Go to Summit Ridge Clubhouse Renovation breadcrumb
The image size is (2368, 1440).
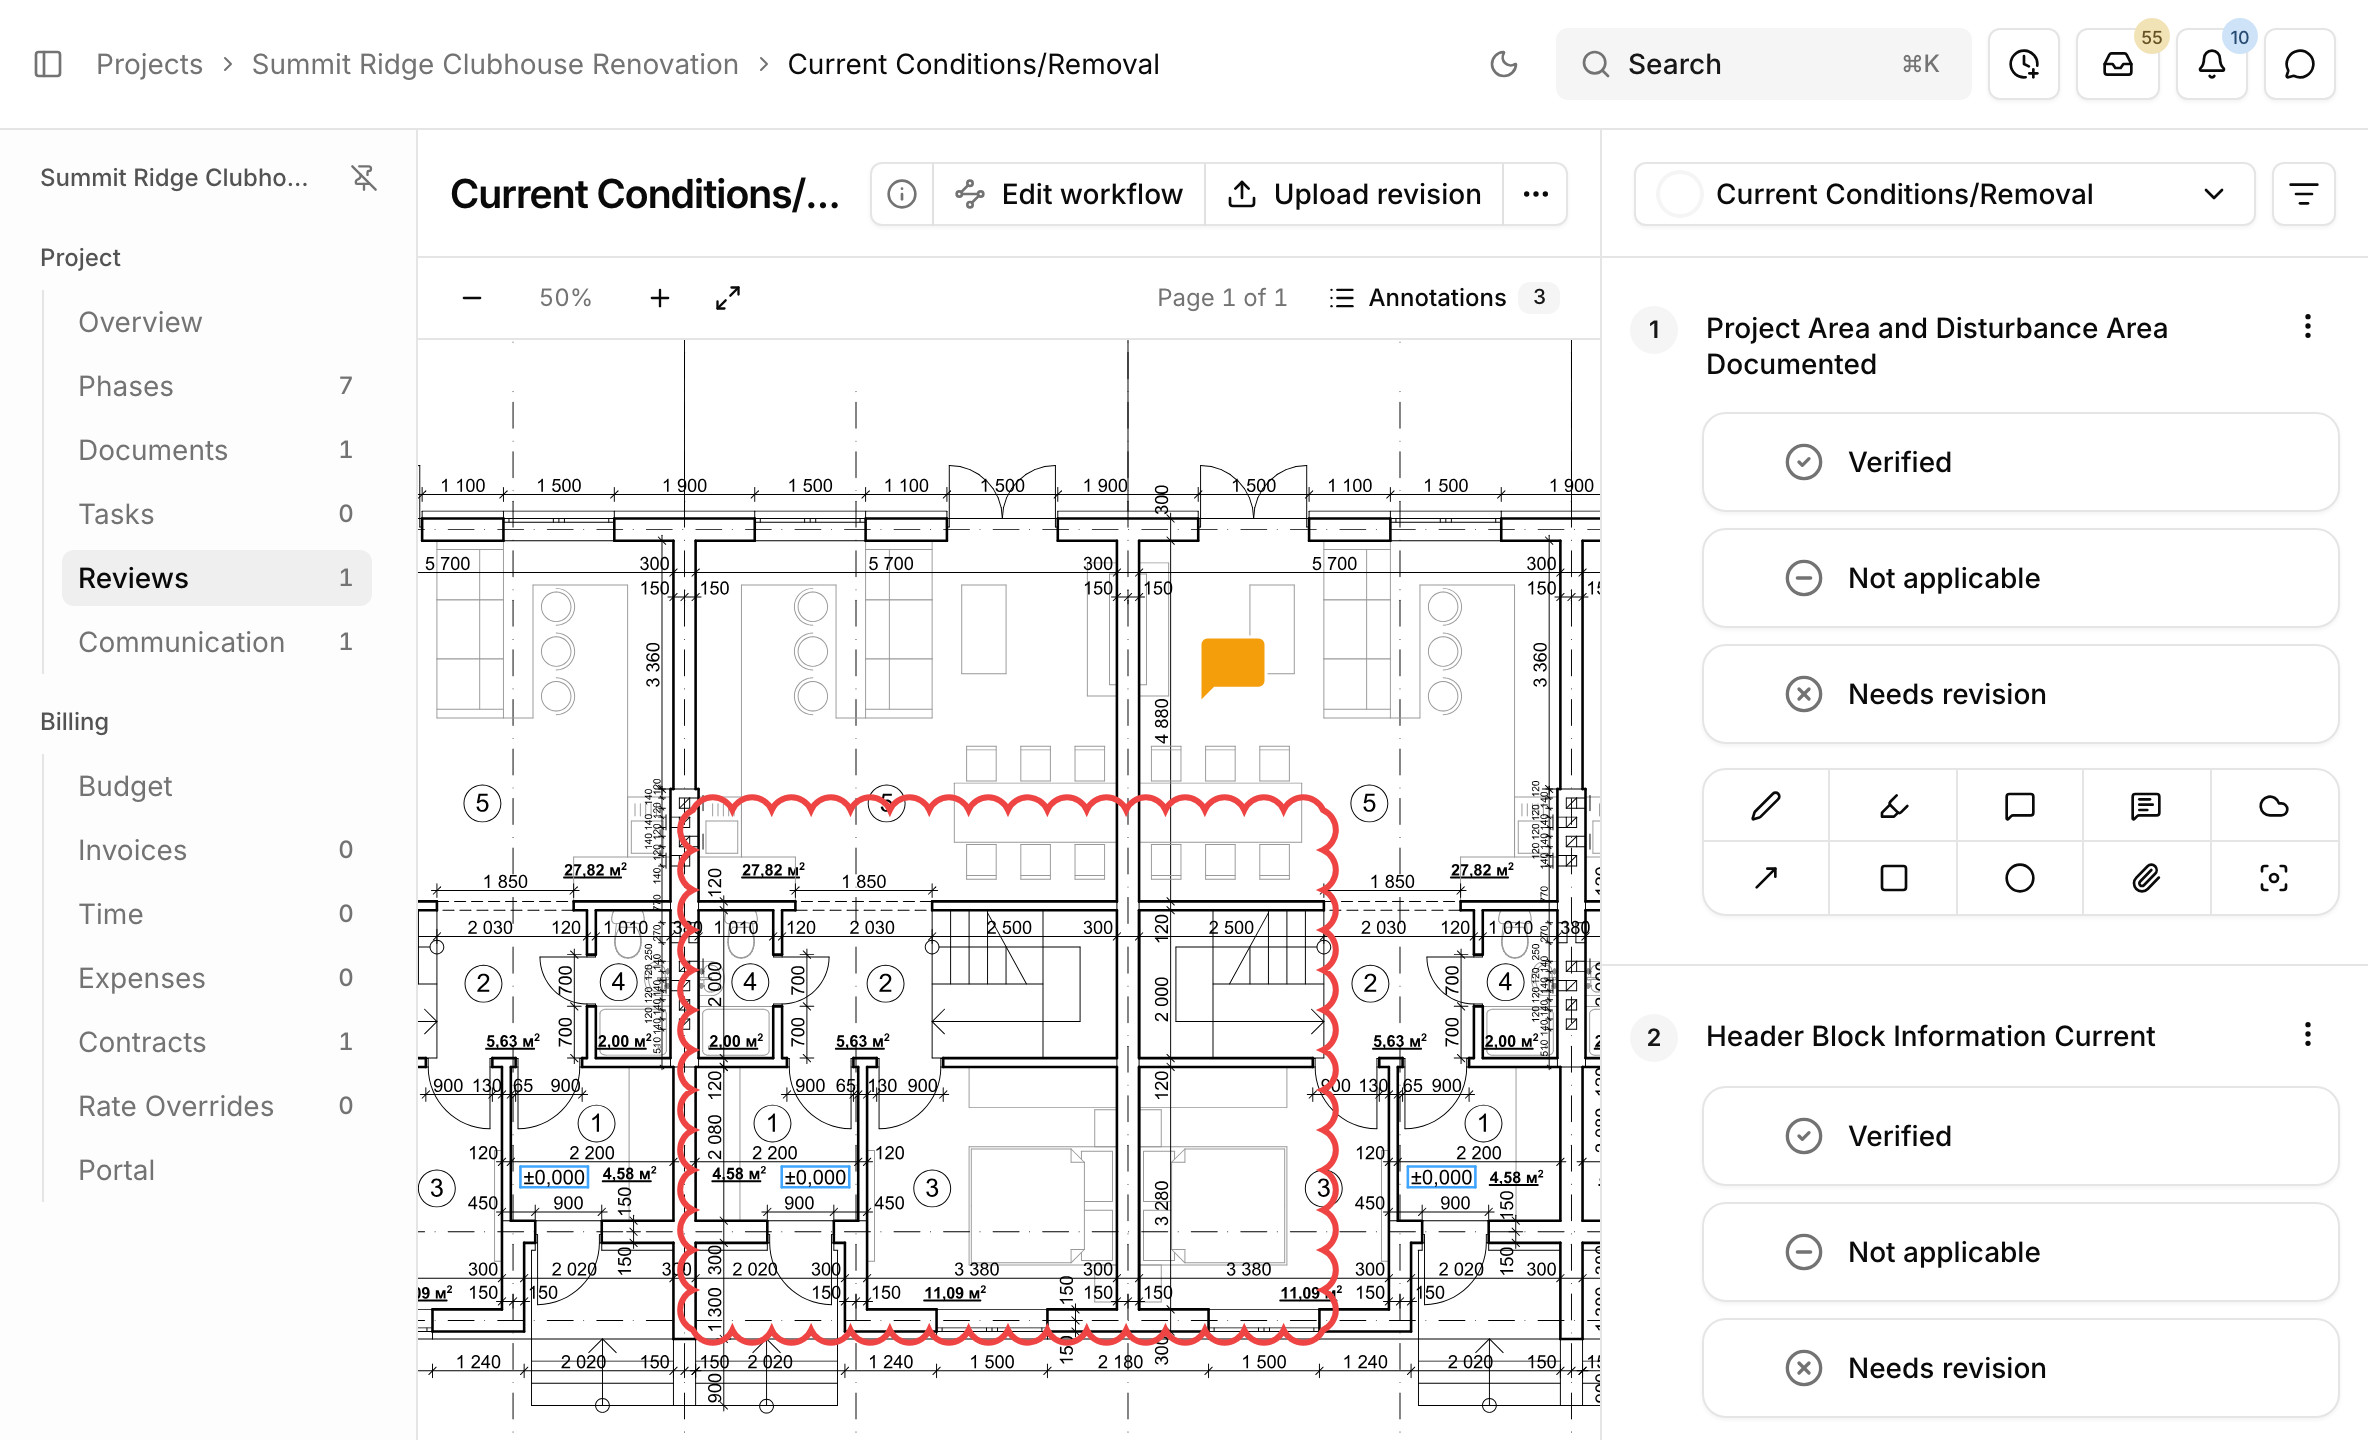(x=495, y=64)
